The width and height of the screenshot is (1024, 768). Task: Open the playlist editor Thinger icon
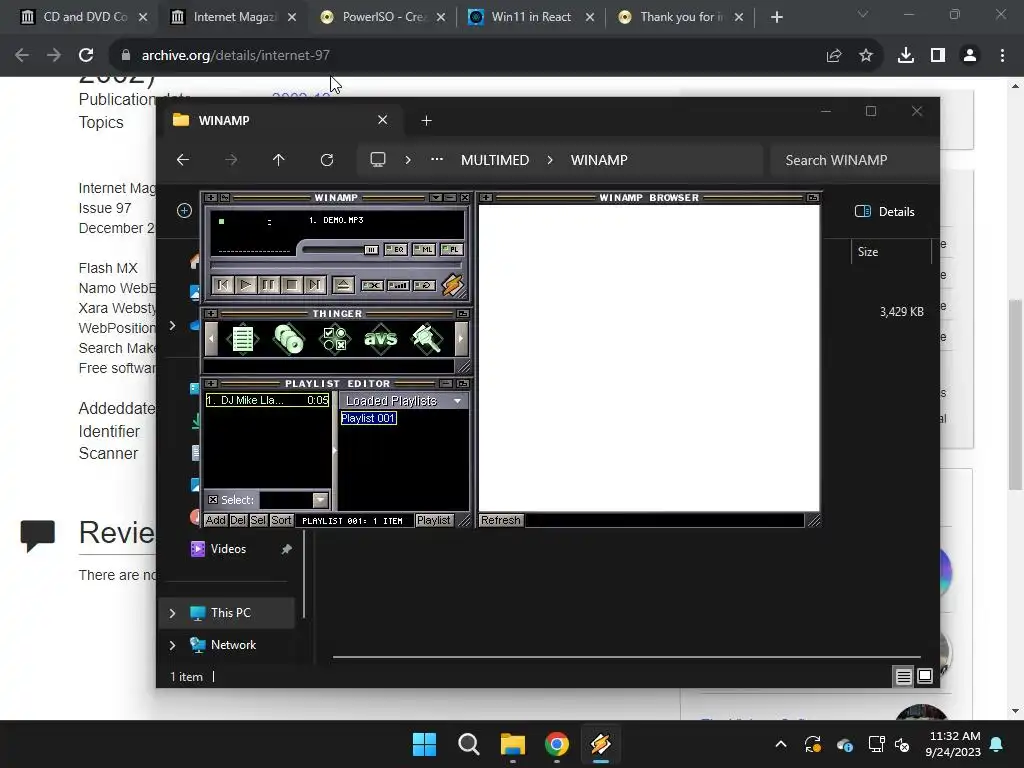243,339
